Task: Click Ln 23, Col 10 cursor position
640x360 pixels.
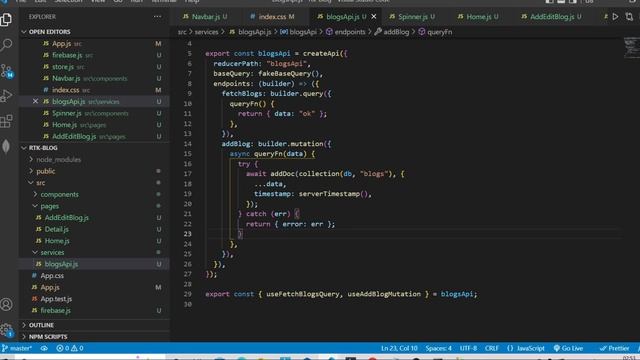Action: (399, 348)
